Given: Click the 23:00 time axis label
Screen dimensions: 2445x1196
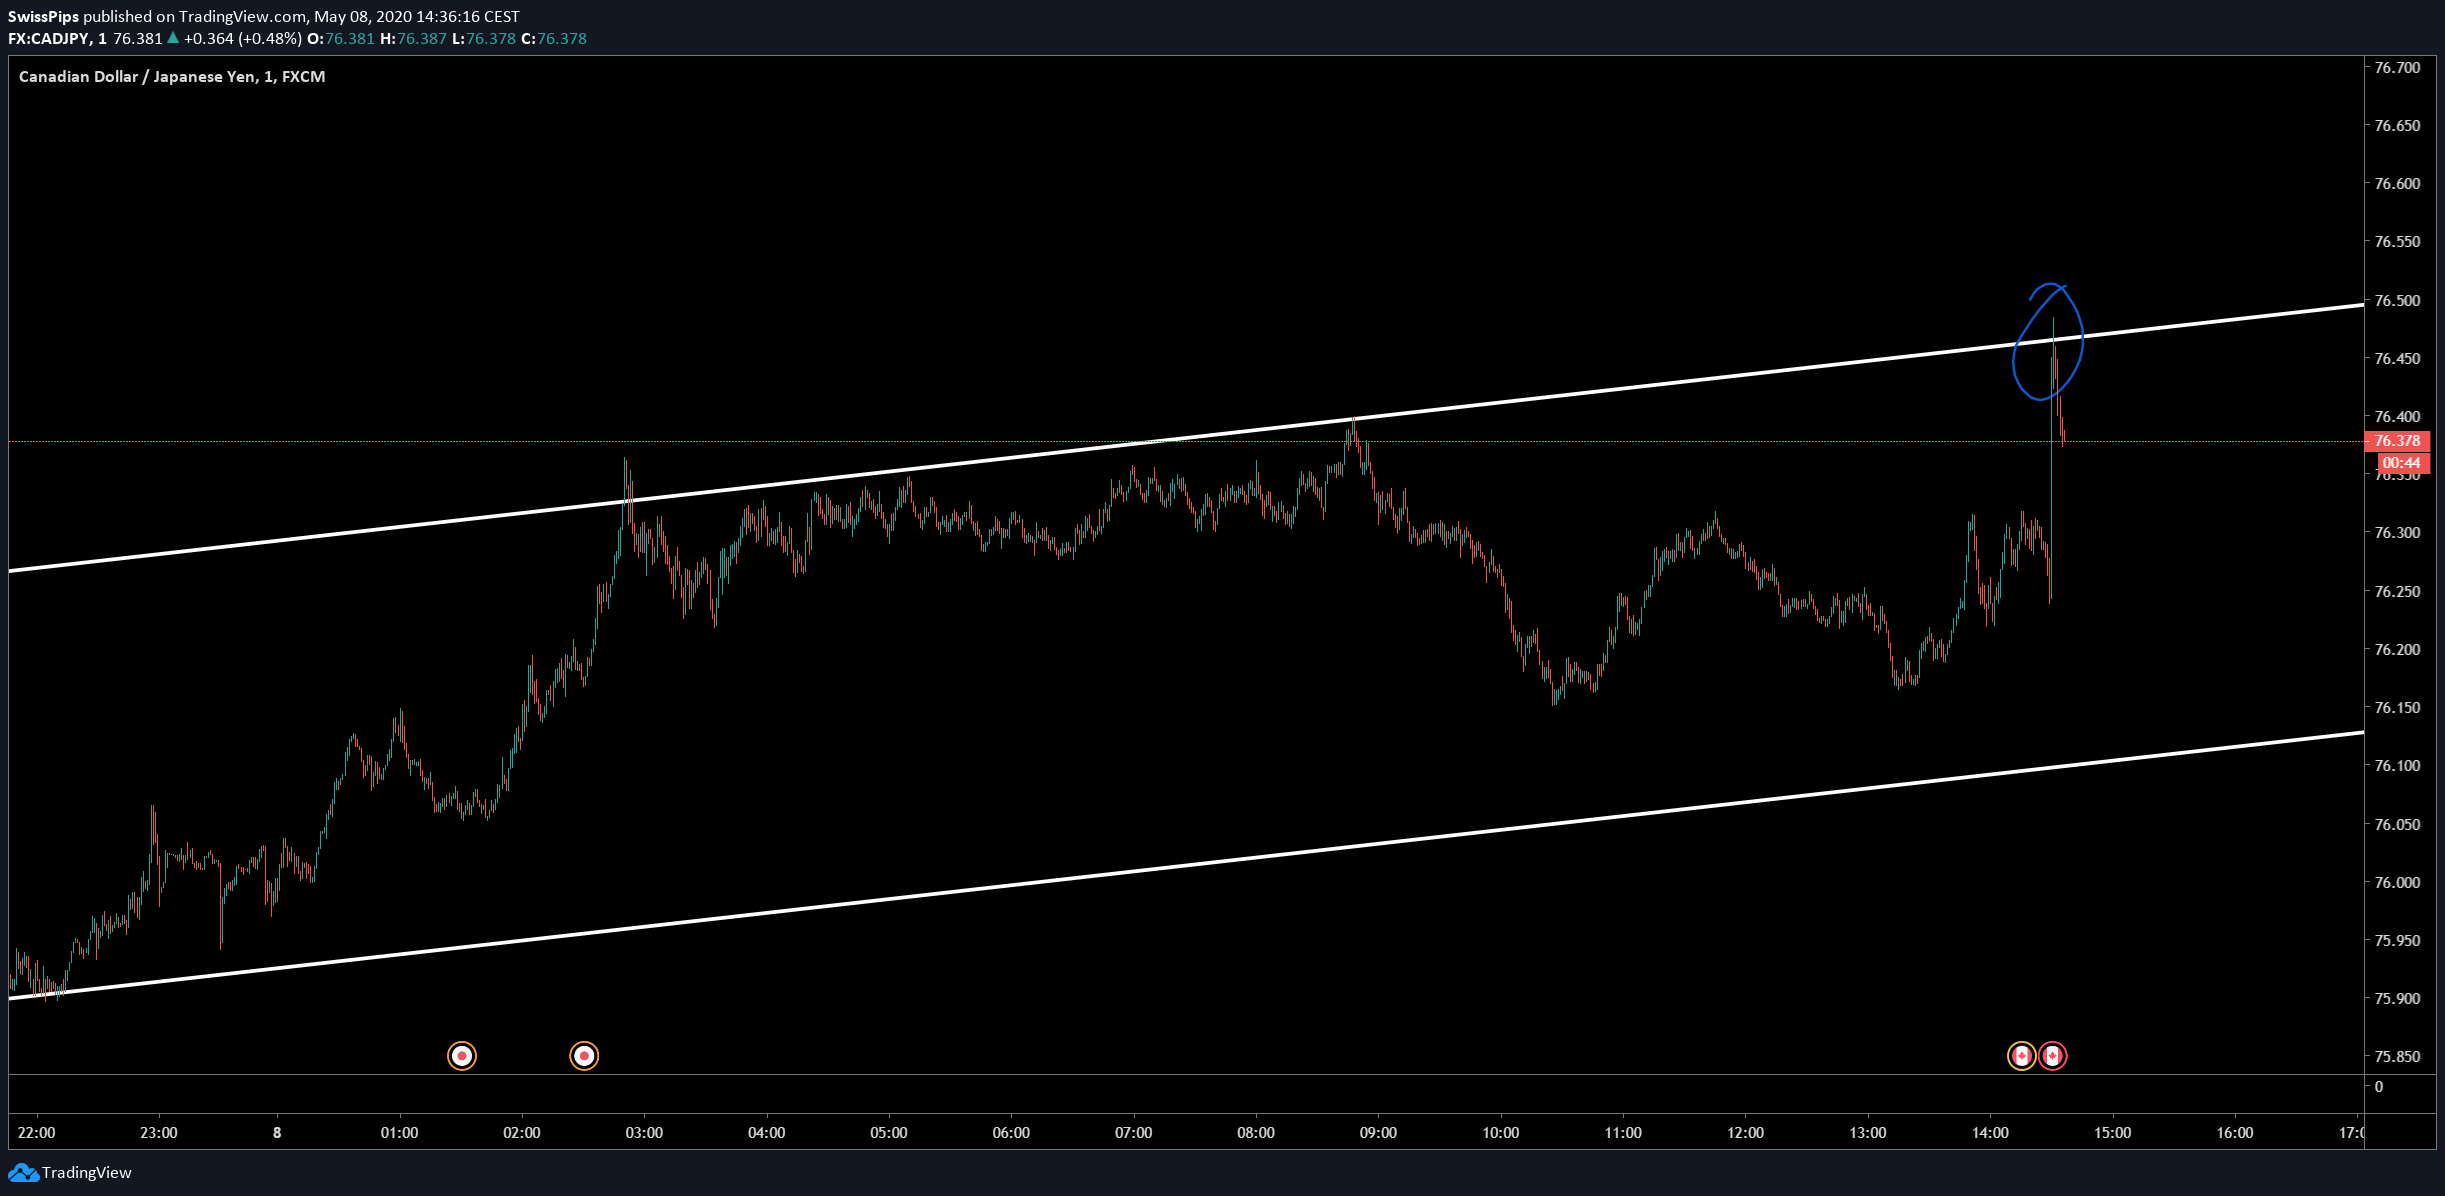Looking at the screenshot, I should click(159, 1132).
